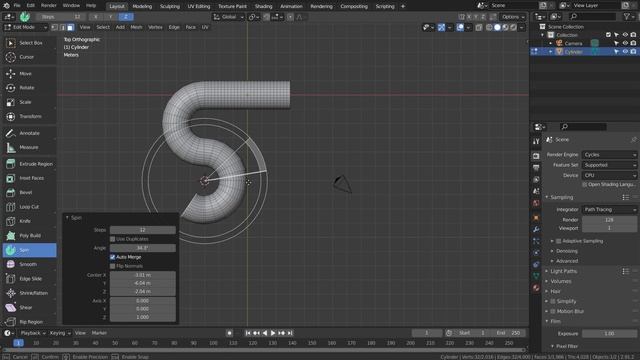The image size is (640, 360).
Task: Choose the Smooth tool
Action: [x=29, y=264]
